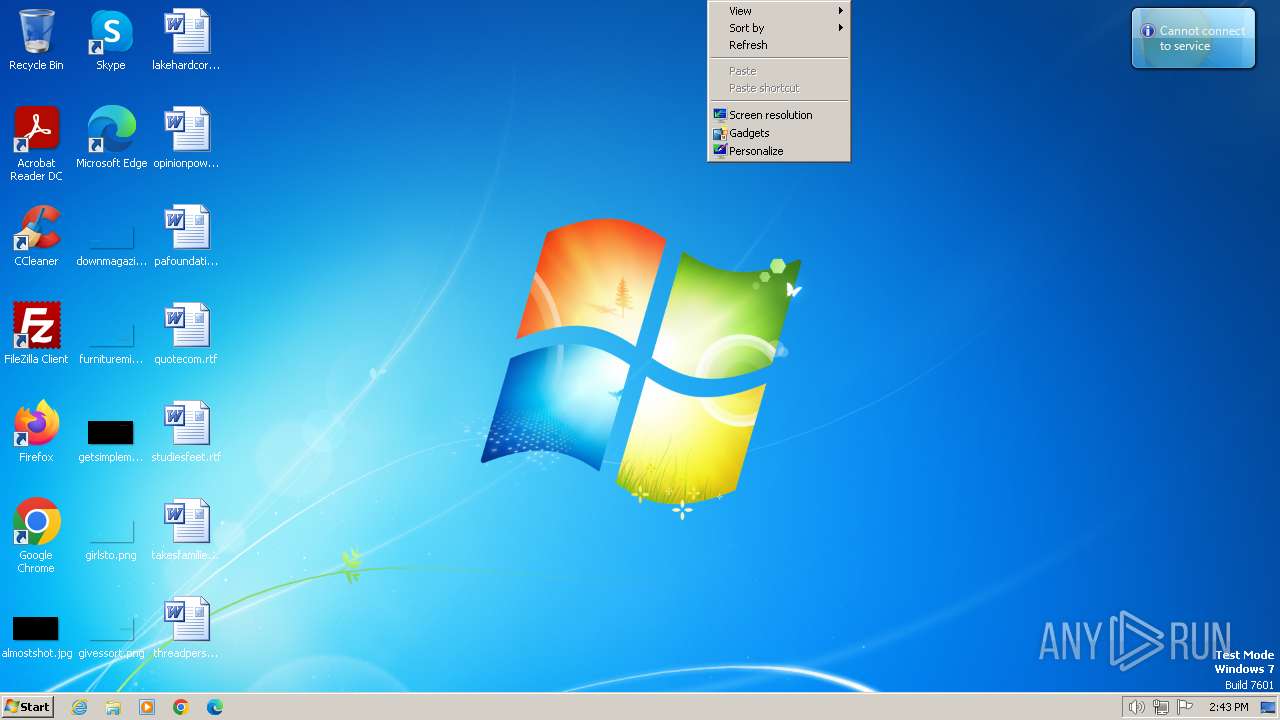Select the Skype desktop shortcut
This screenshot has height=720, width=1280.
tap(111, 40)
